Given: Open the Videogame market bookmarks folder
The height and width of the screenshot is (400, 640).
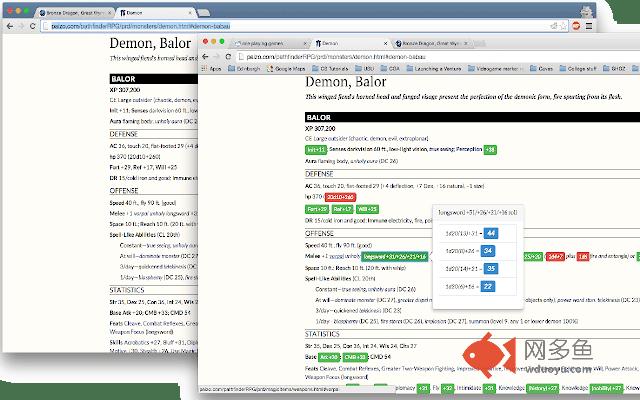Looking at the screenshot, I should 496,69.
